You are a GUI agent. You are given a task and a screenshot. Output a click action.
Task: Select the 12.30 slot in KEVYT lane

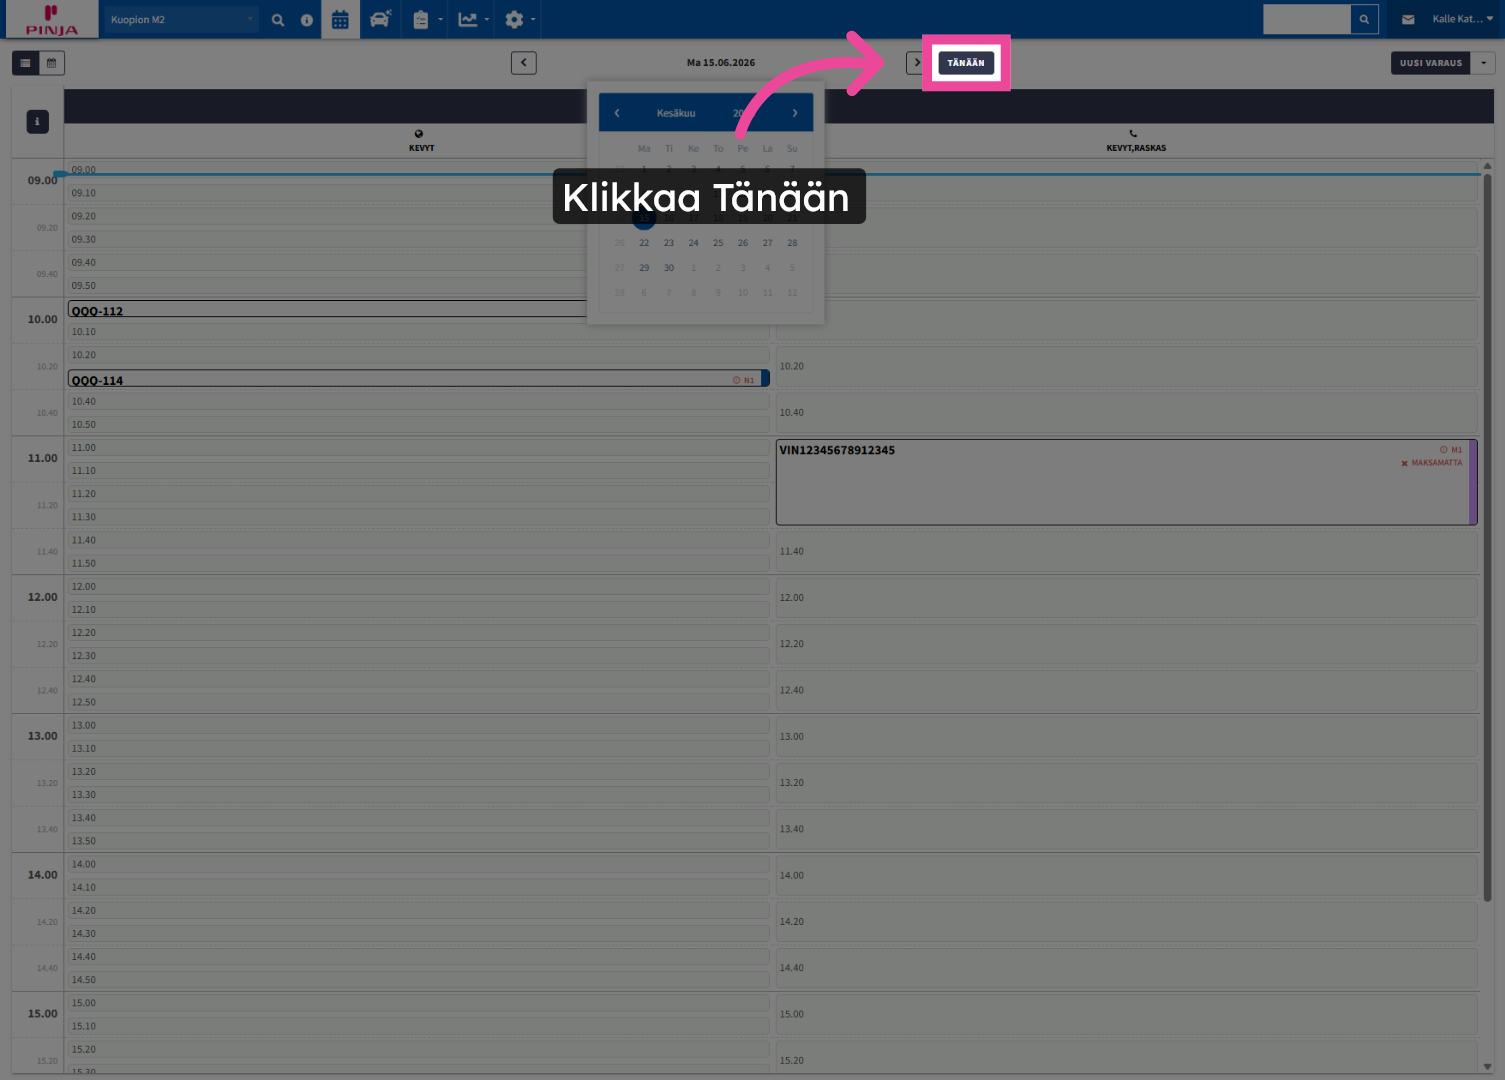(x=418, y=656)
